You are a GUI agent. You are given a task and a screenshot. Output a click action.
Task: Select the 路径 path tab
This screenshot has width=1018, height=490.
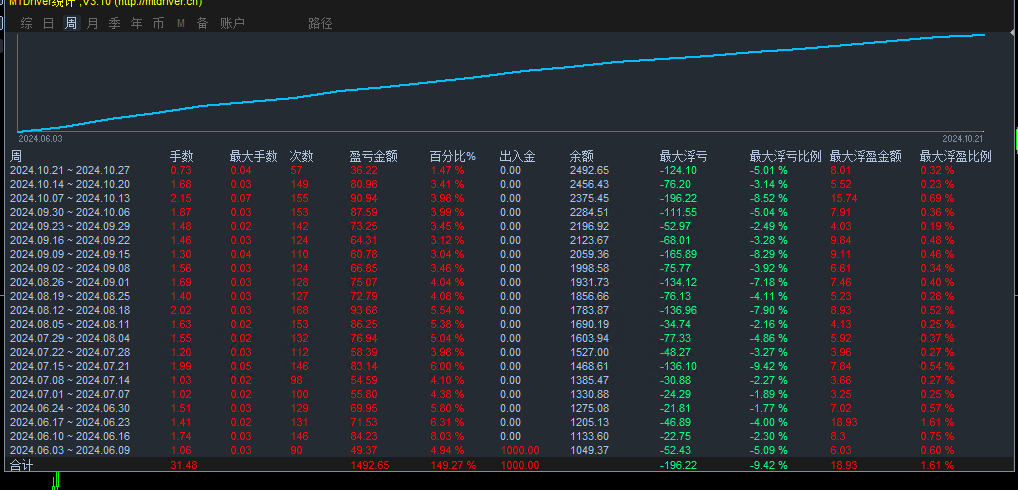pos(321,23)
